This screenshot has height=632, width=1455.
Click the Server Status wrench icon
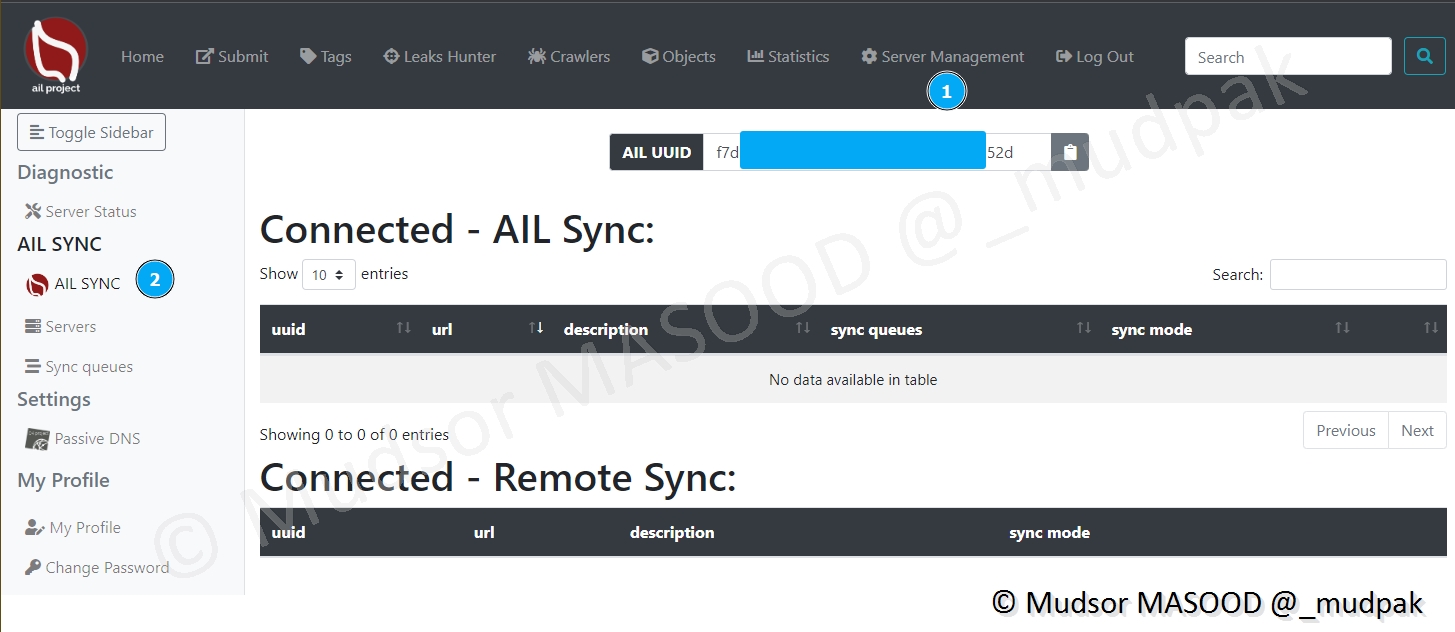pos(33,212)
